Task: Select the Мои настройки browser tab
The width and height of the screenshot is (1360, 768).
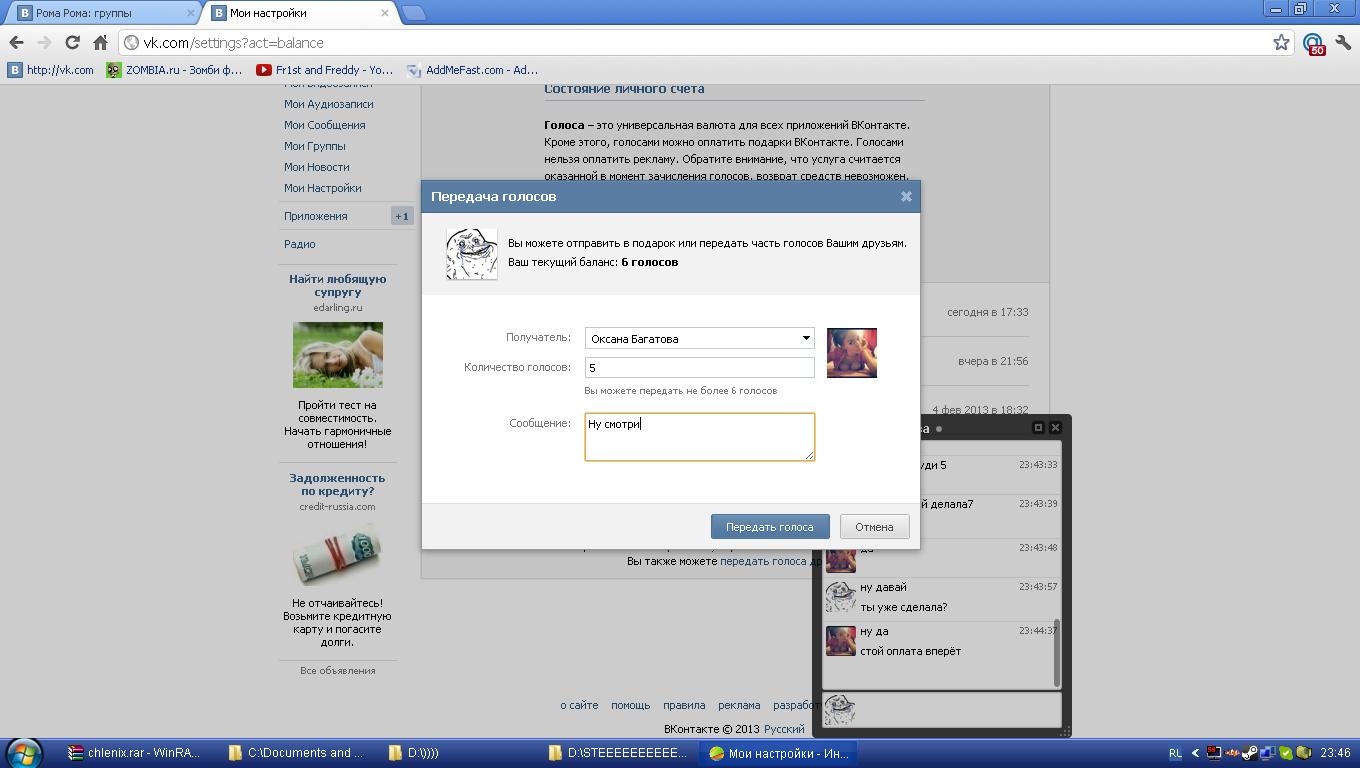Action: (300, 13)
